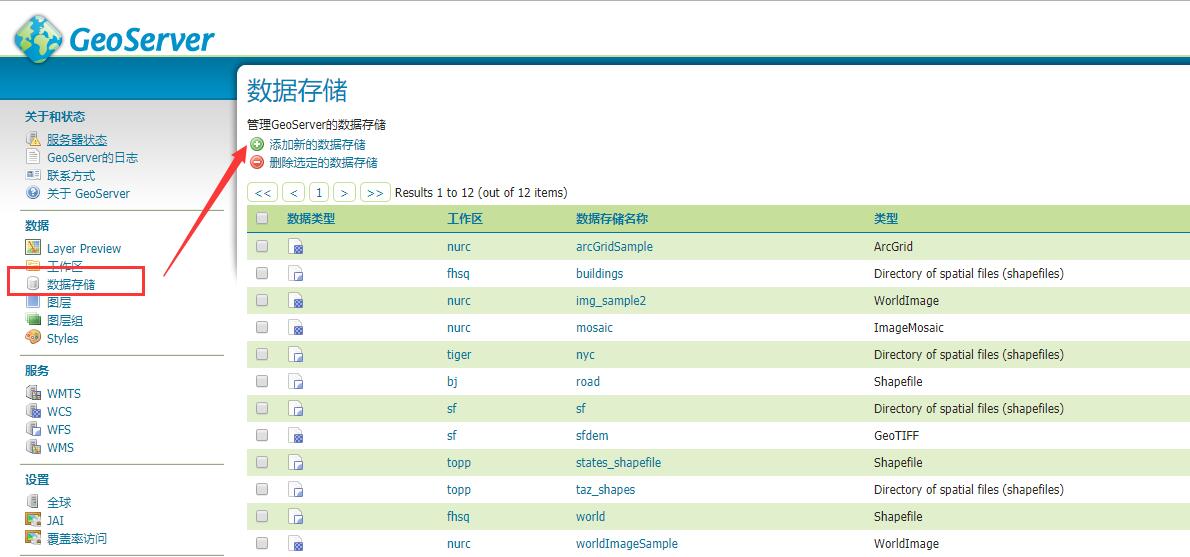
Task: Click the Layer Preview map icon
Action: click(x=33, y=247)
